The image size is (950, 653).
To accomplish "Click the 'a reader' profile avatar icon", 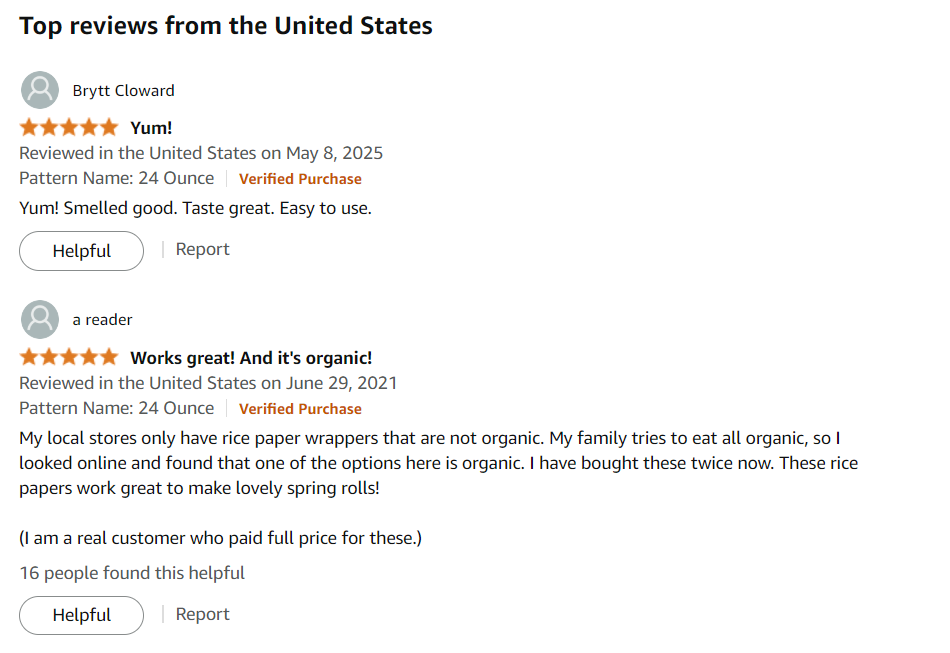I will point(40,320).
